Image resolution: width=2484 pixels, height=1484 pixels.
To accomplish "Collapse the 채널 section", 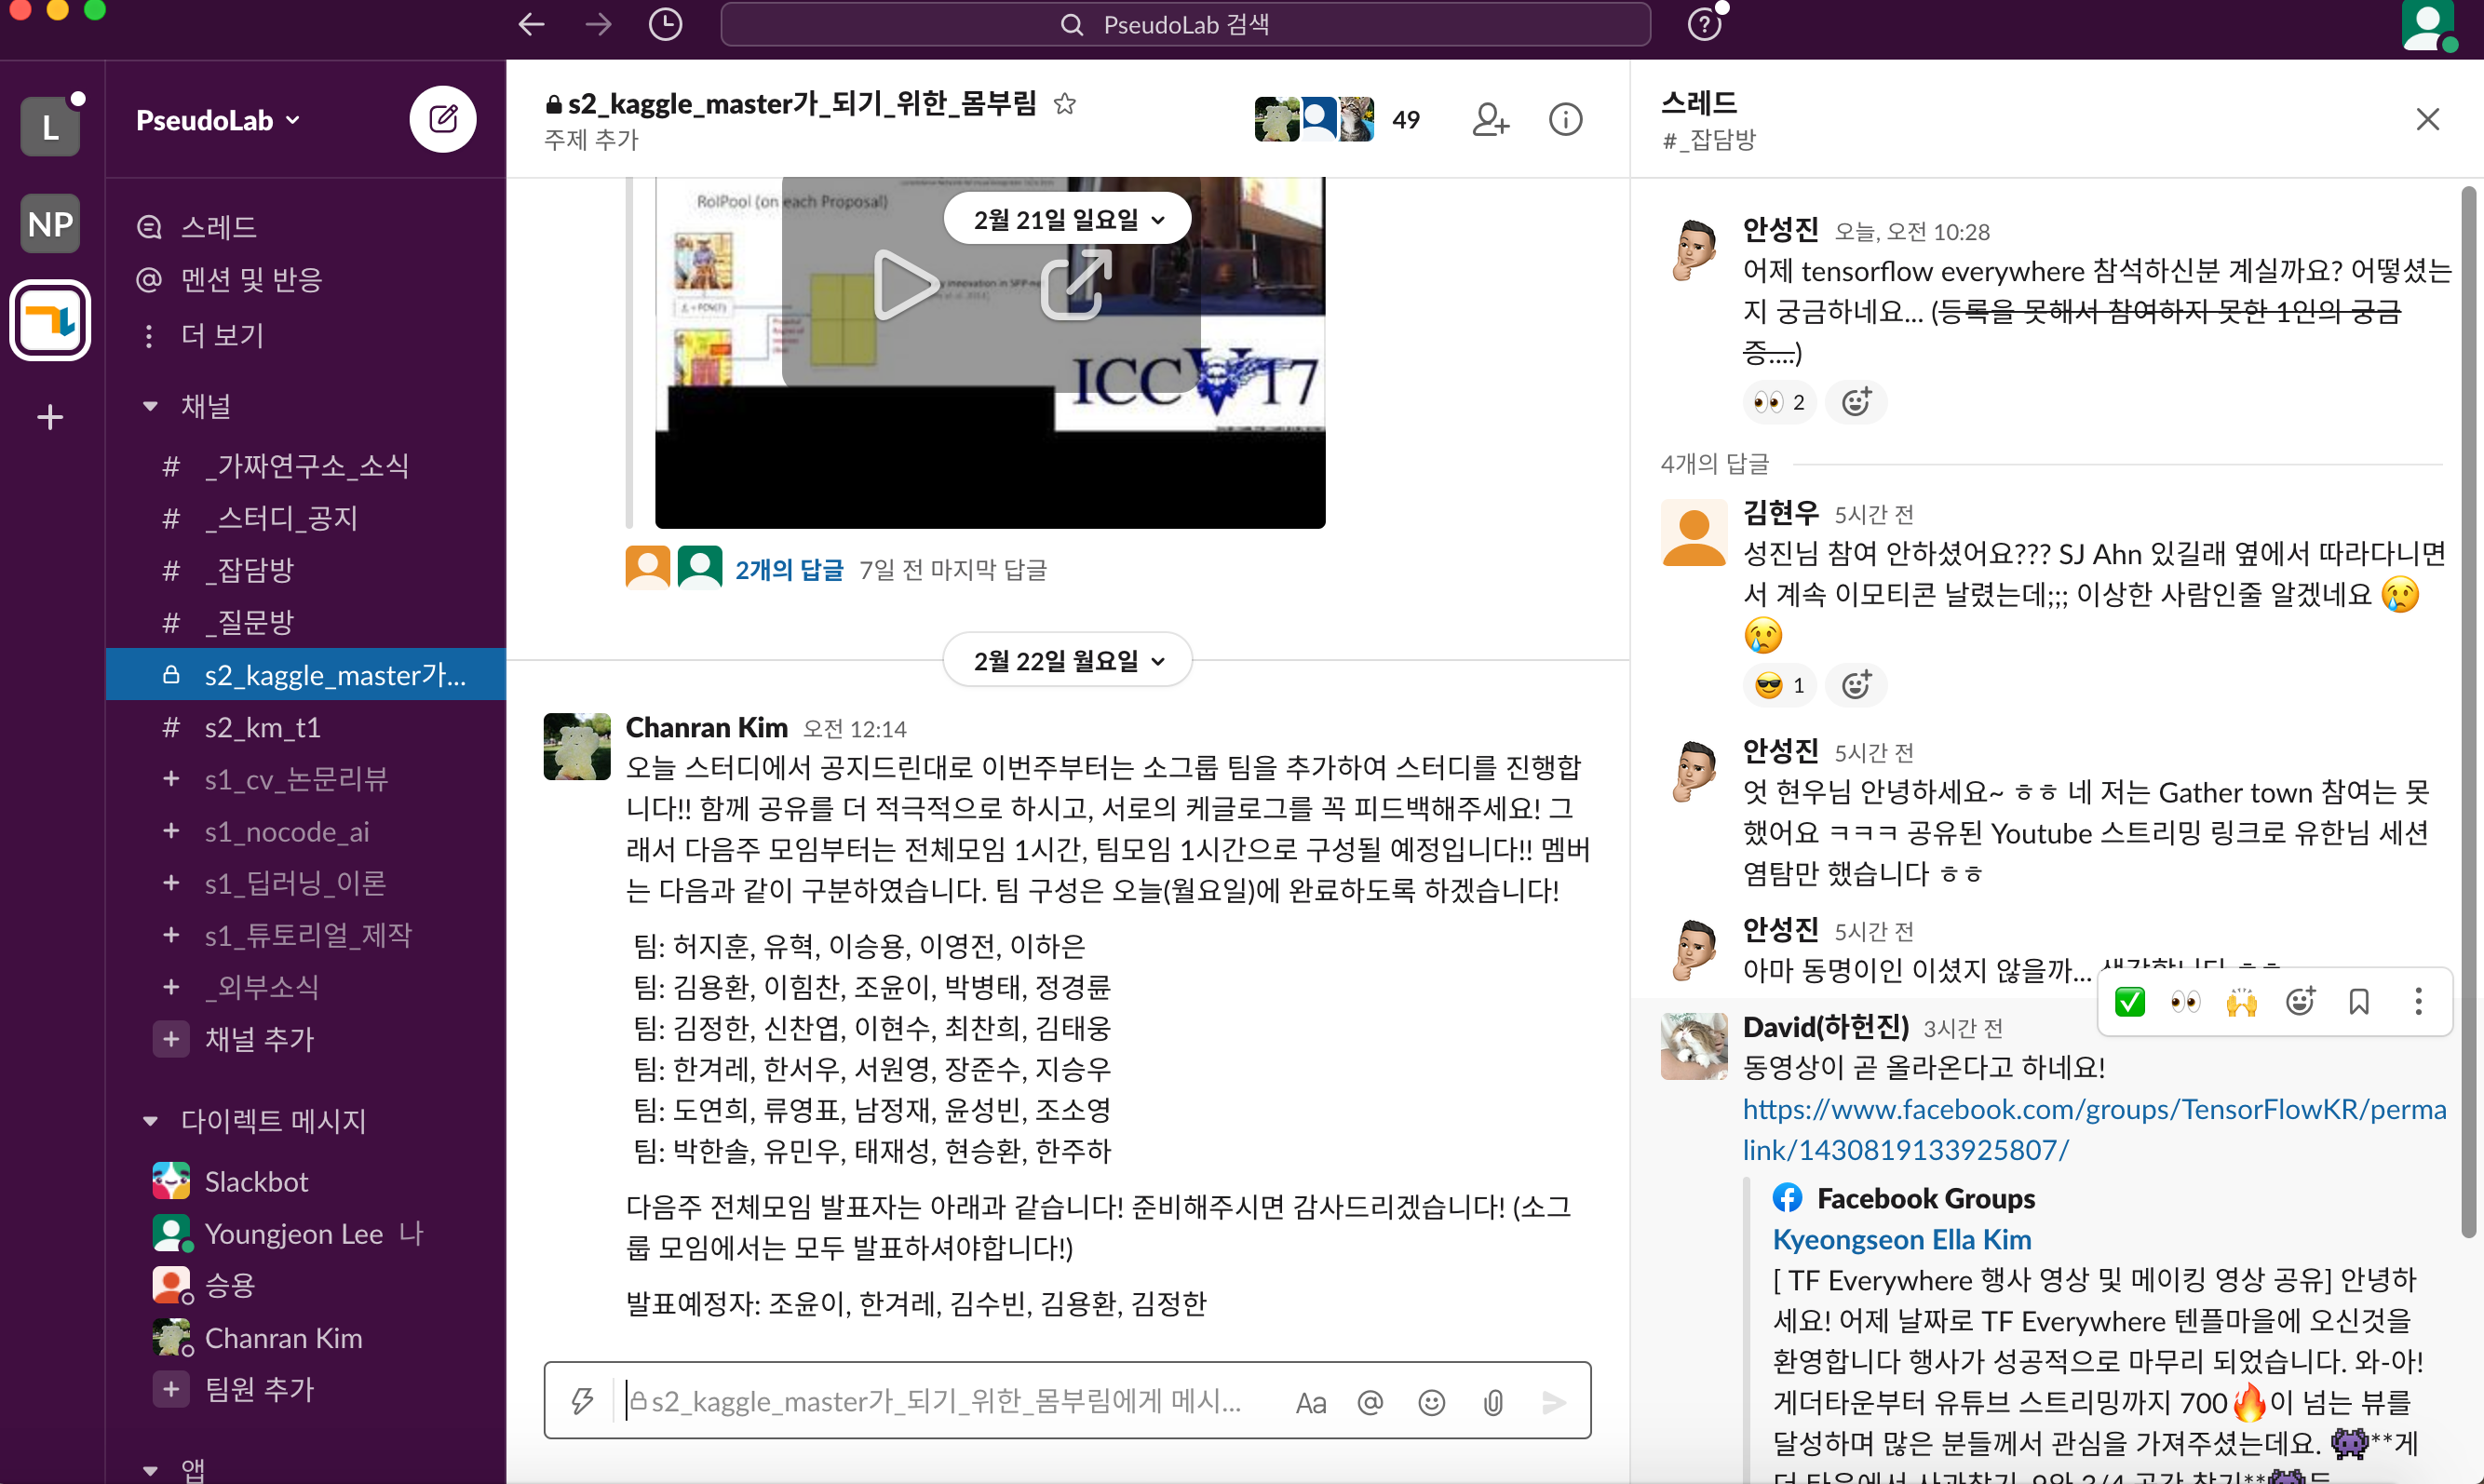I will point(150,406).
